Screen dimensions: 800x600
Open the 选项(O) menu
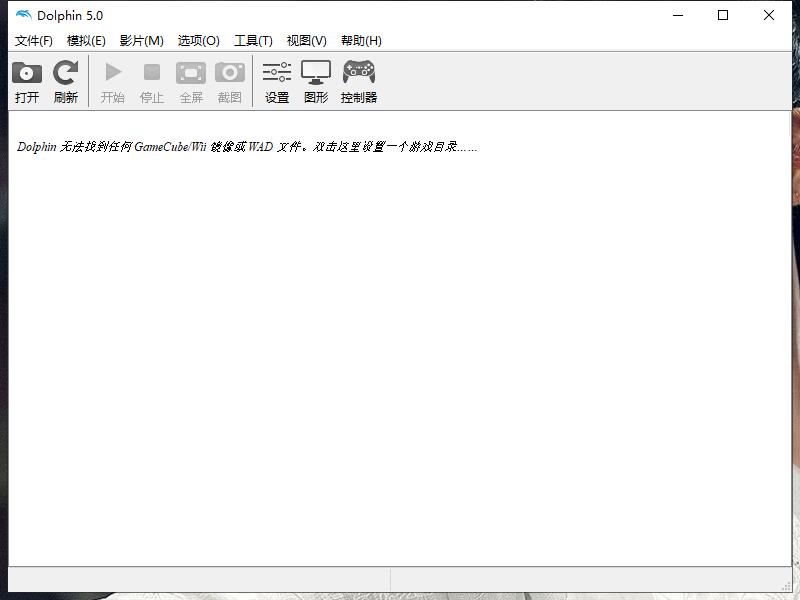[x=196, y=41]
